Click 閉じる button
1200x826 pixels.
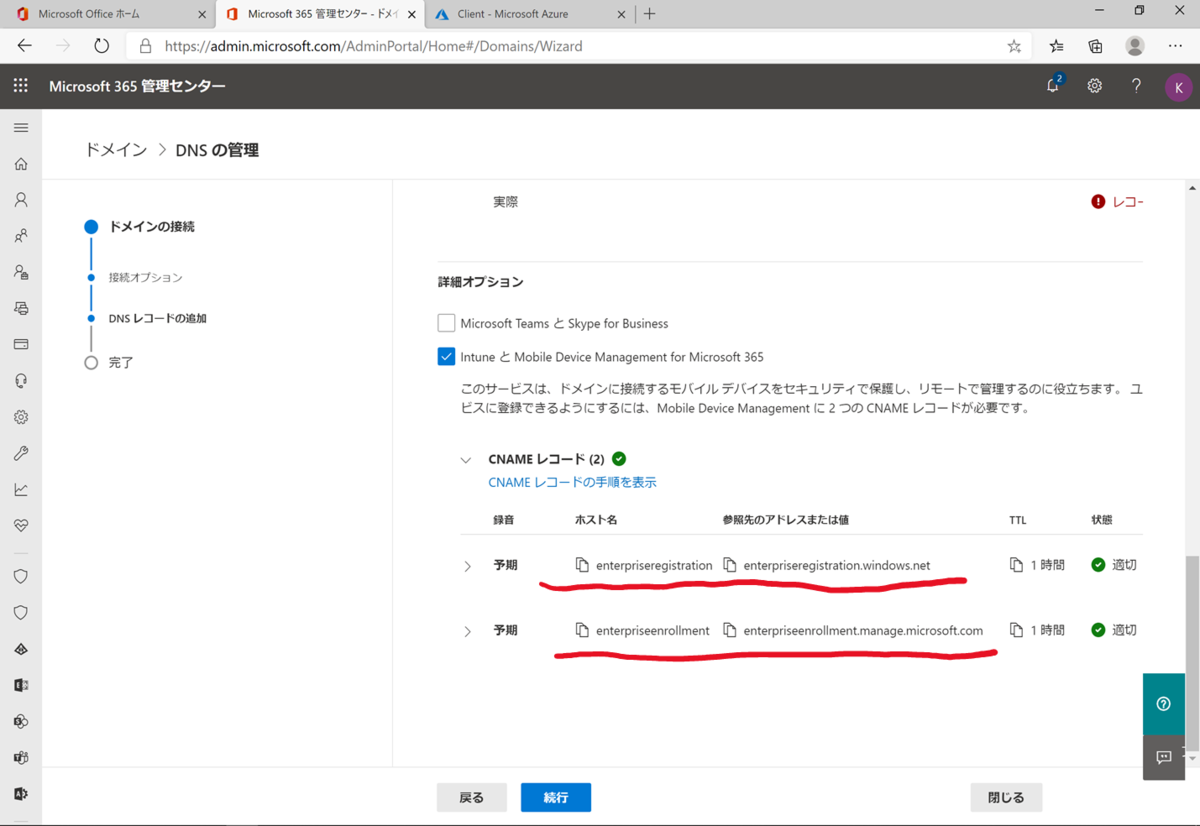[x=1006, y=797]
